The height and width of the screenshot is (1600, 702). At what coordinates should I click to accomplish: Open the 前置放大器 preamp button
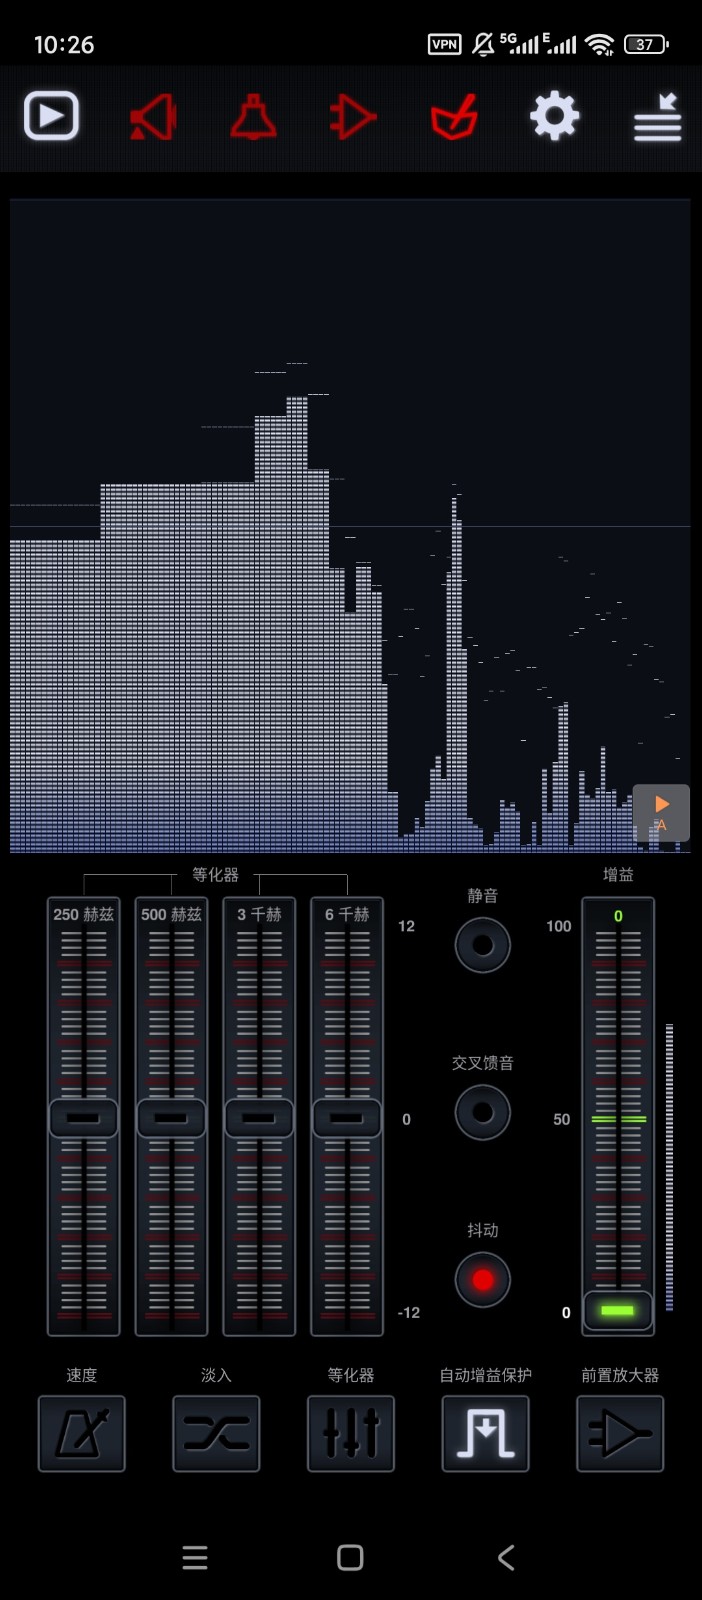click(620, 1434)
